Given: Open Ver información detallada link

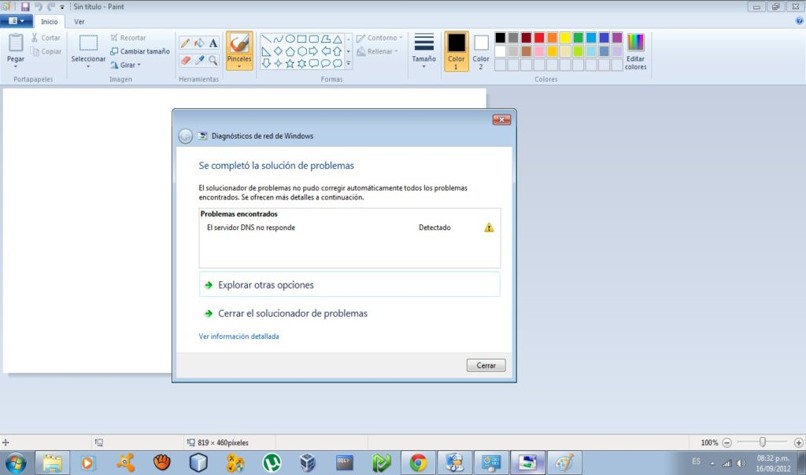Looking at the screenshot, I should coord(239,336).
